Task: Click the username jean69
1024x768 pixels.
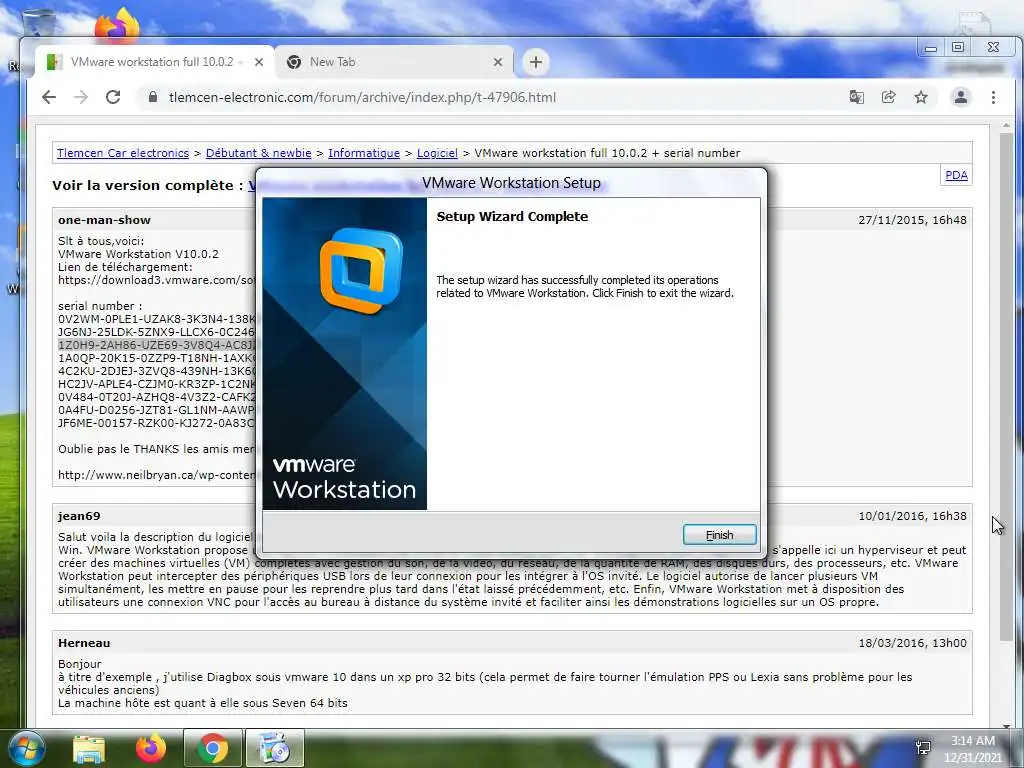Action: coord(79,516)
